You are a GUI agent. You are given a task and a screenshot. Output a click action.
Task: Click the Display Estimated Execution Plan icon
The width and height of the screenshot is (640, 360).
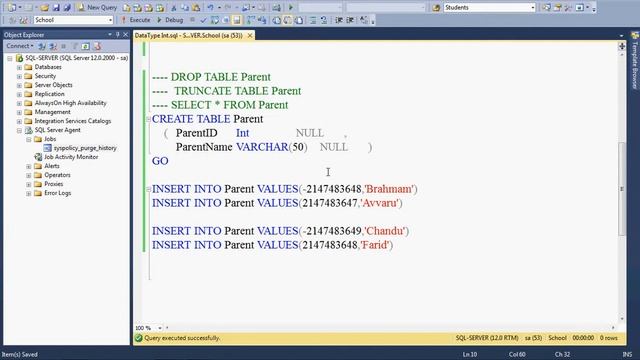tap(215, 20)
